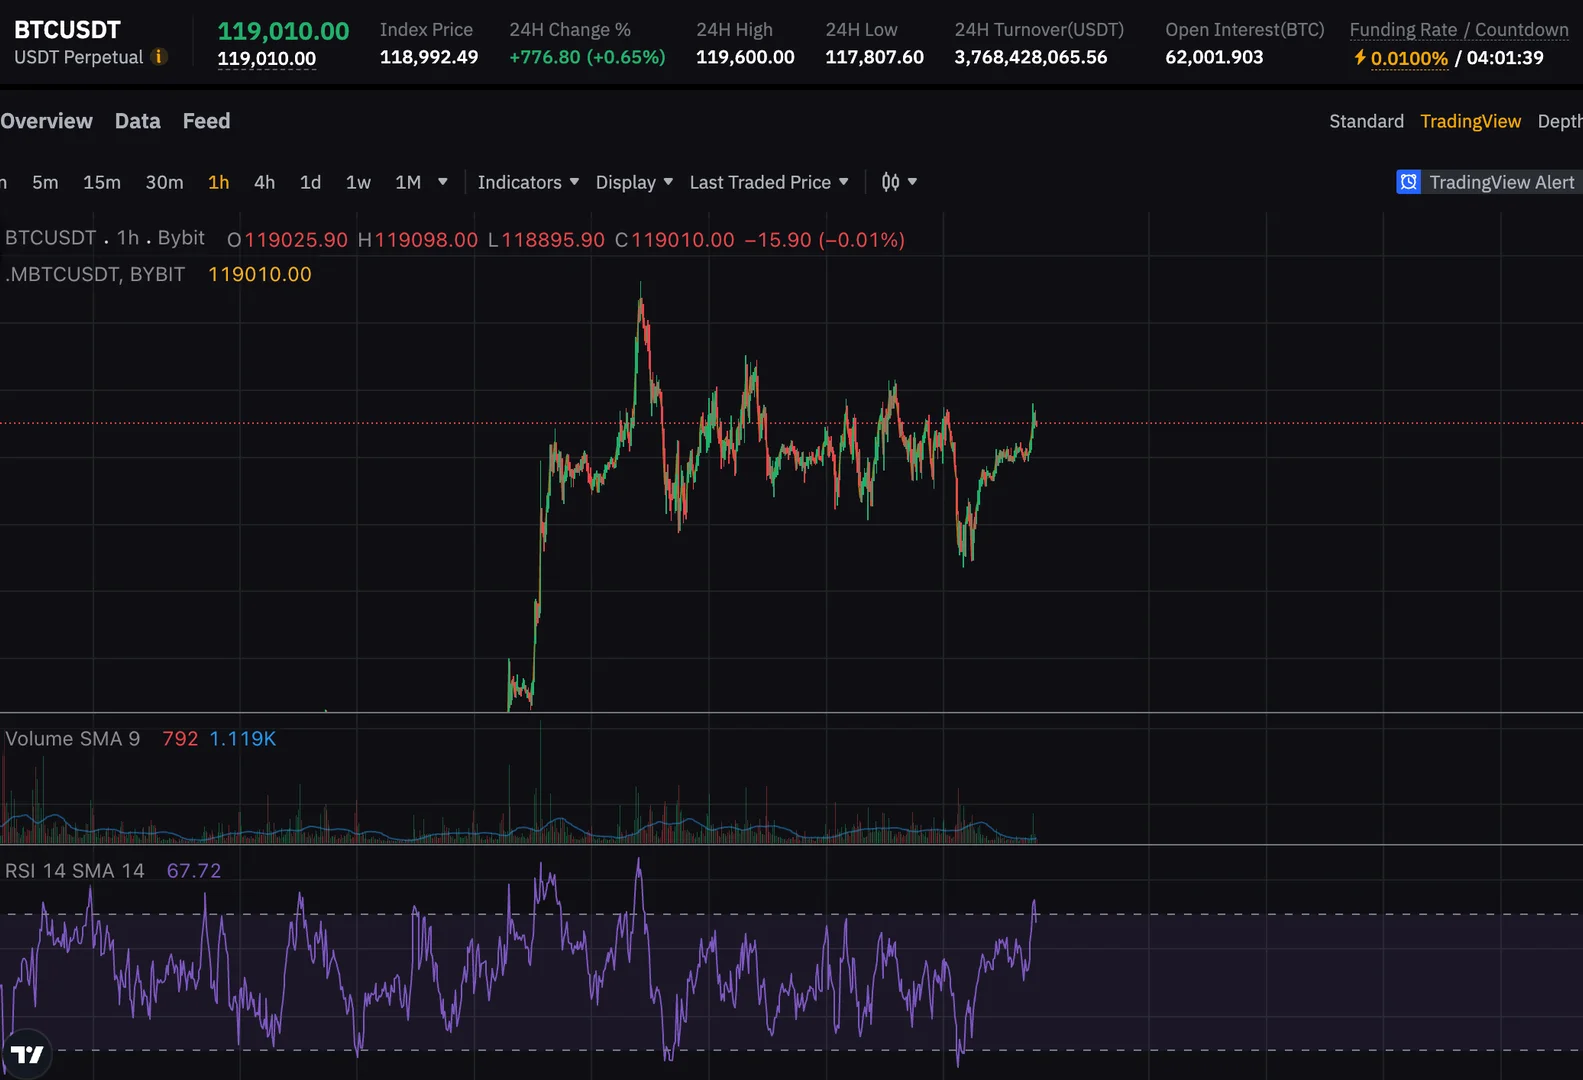Image resolution: width=1583 pixels, height=1080 pixels.
Task: Click the 24H High value 119,600.00
Action: pos(745,57)
